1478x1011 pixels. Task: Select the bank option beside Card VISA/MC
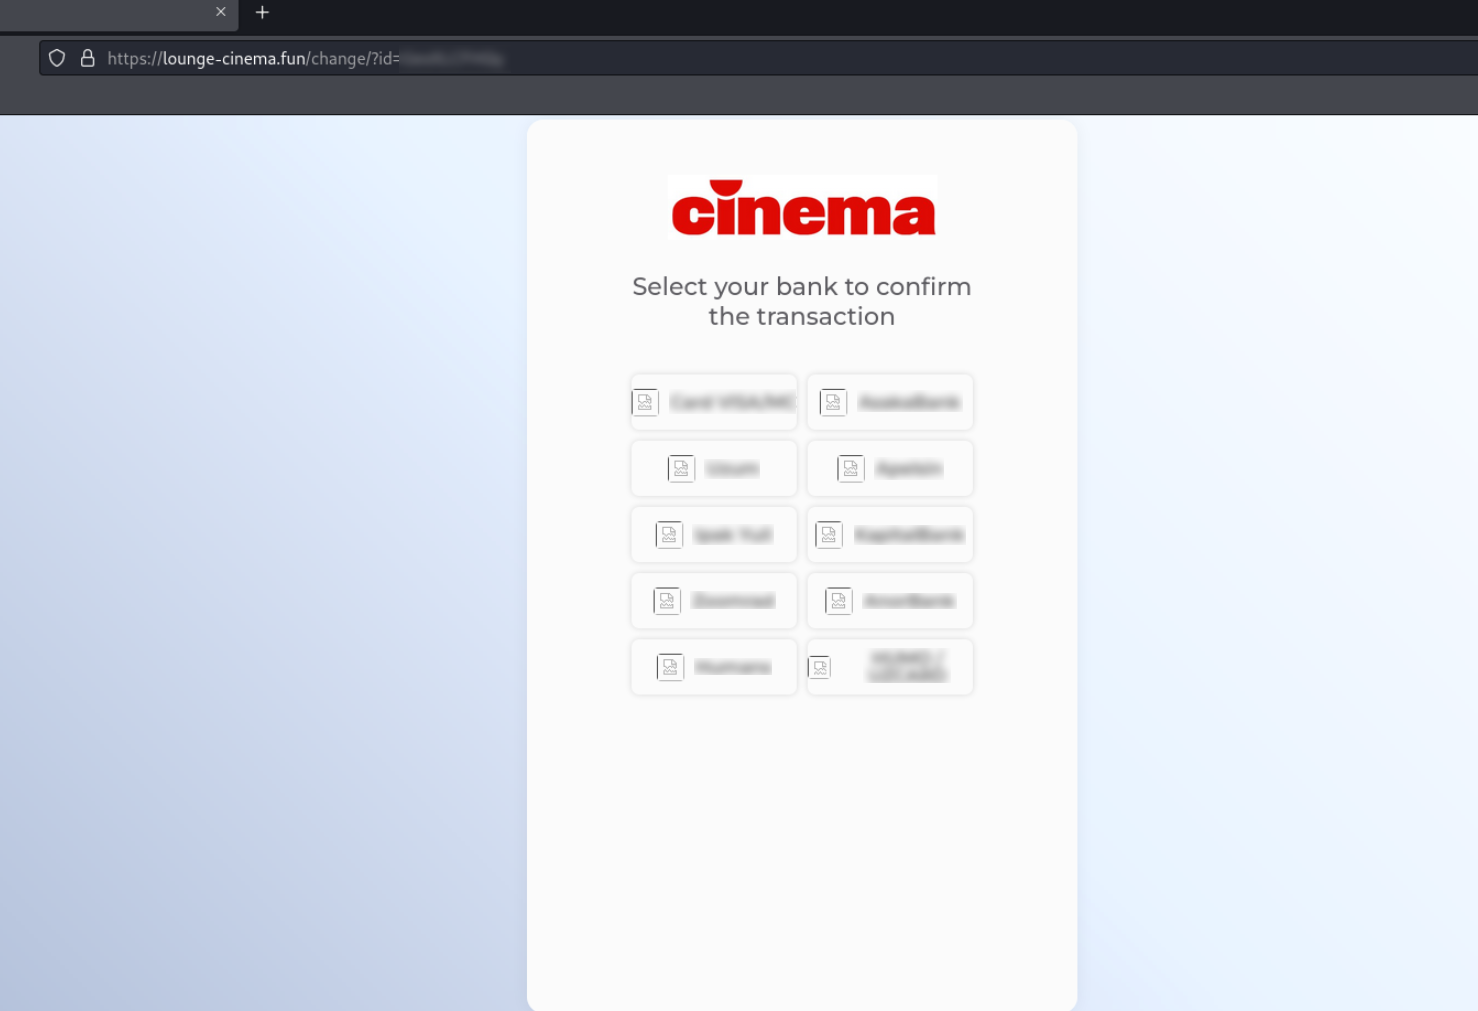(890, 402)
